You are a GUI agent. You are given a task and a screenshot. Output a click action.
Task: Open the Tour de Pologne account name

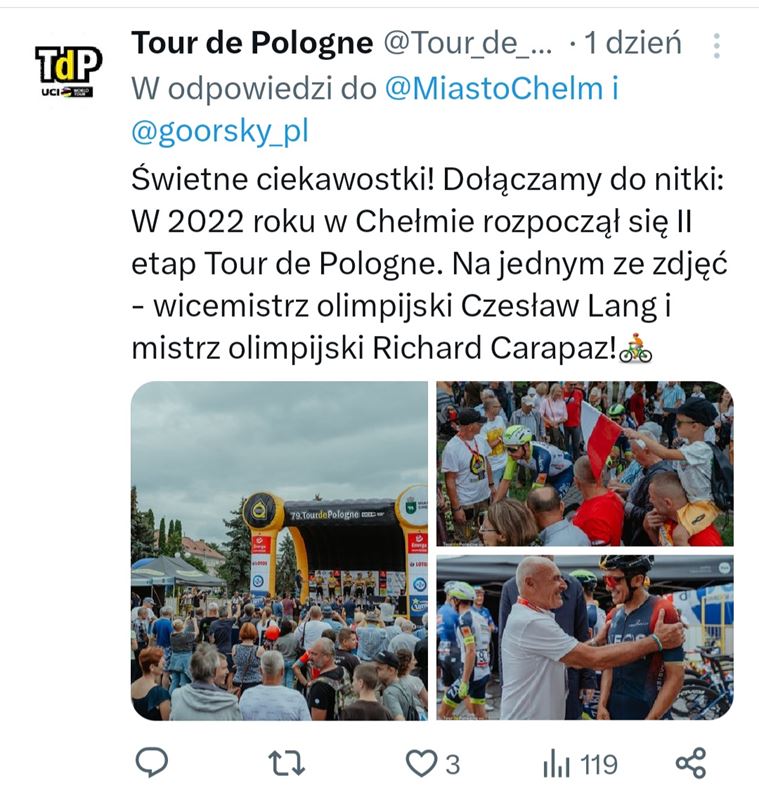[x=252, y=43]
